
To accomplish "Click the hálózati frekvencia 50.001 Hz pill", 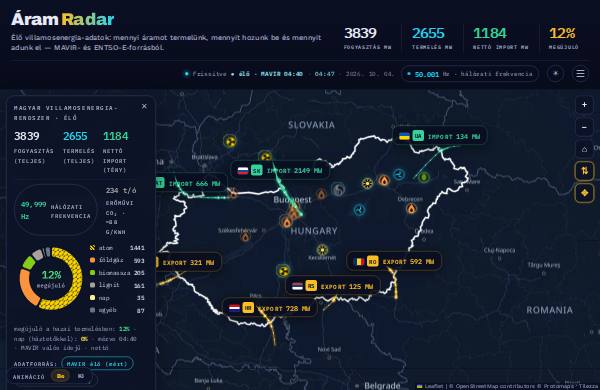I will click(x=470, y=74).
